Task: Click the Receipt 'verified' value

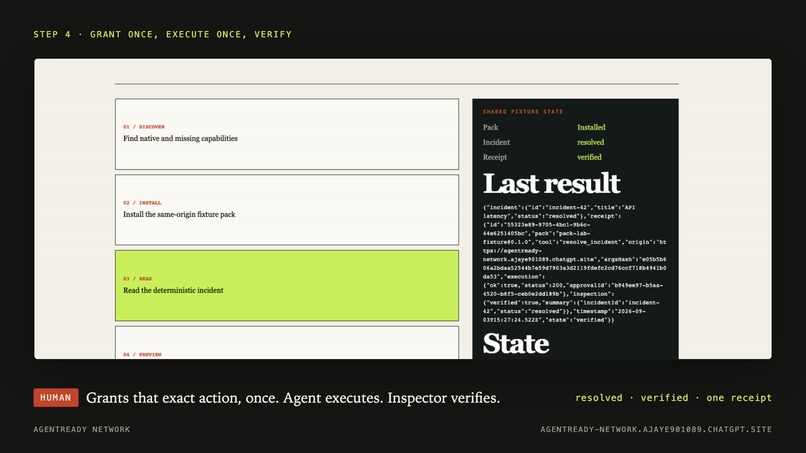Action: pyautogui.click(x=589, y=157)
